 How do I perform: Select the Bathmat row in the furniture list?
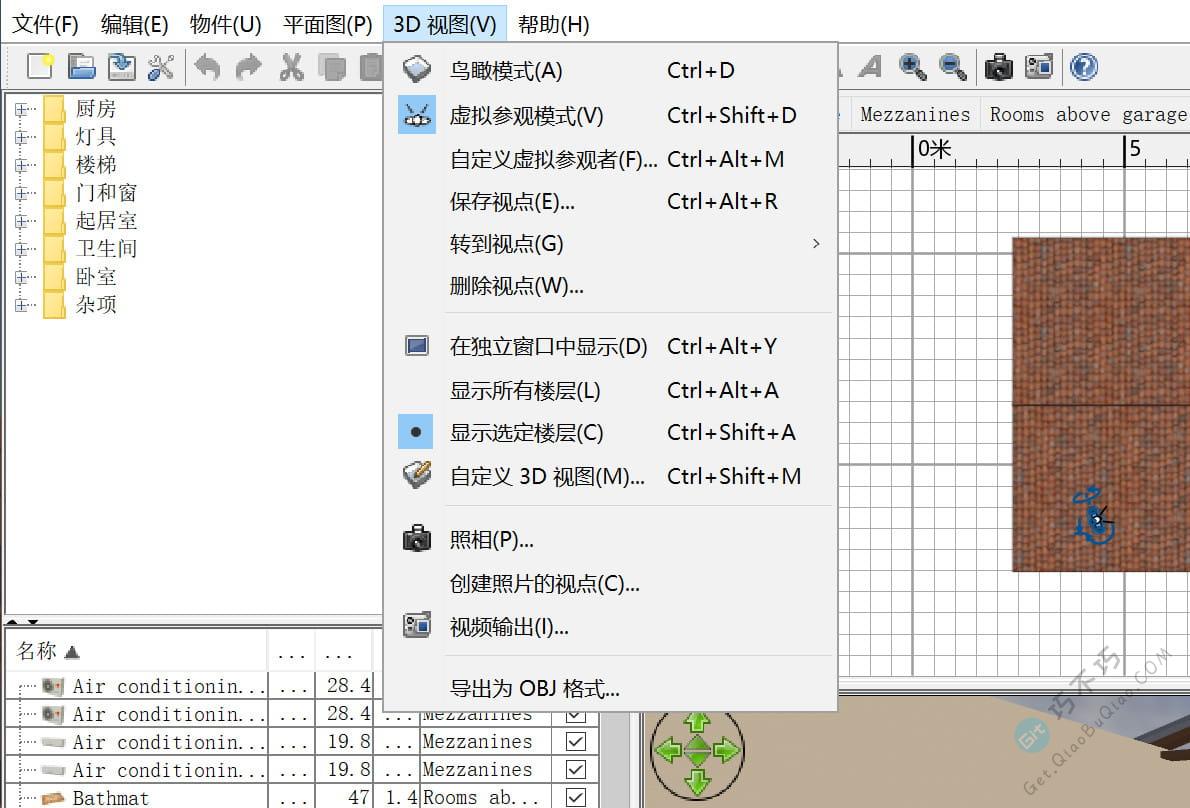302,797
